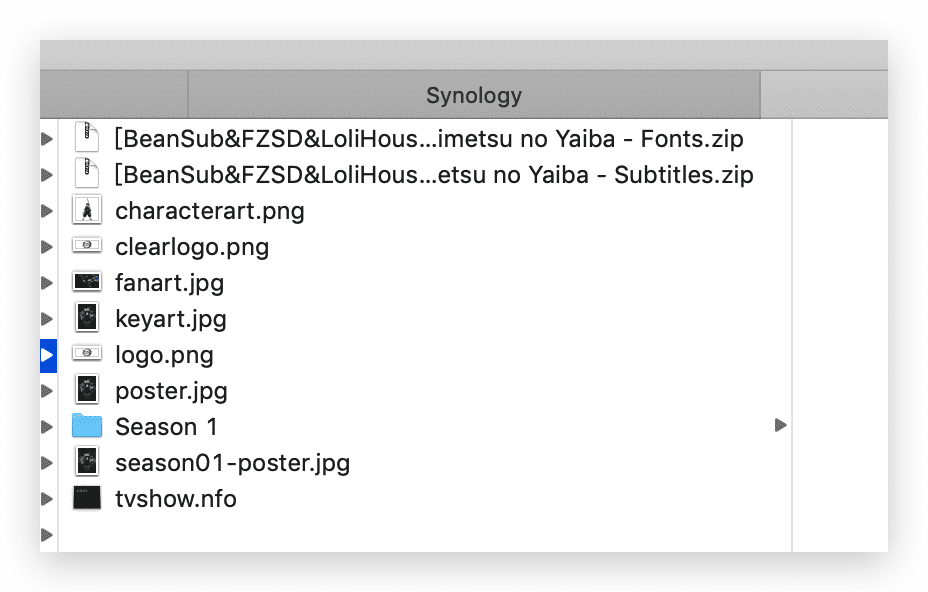
Task: Open Season 1 folder's right chevron
Action: pyautogui.click(x=781, y=425)
